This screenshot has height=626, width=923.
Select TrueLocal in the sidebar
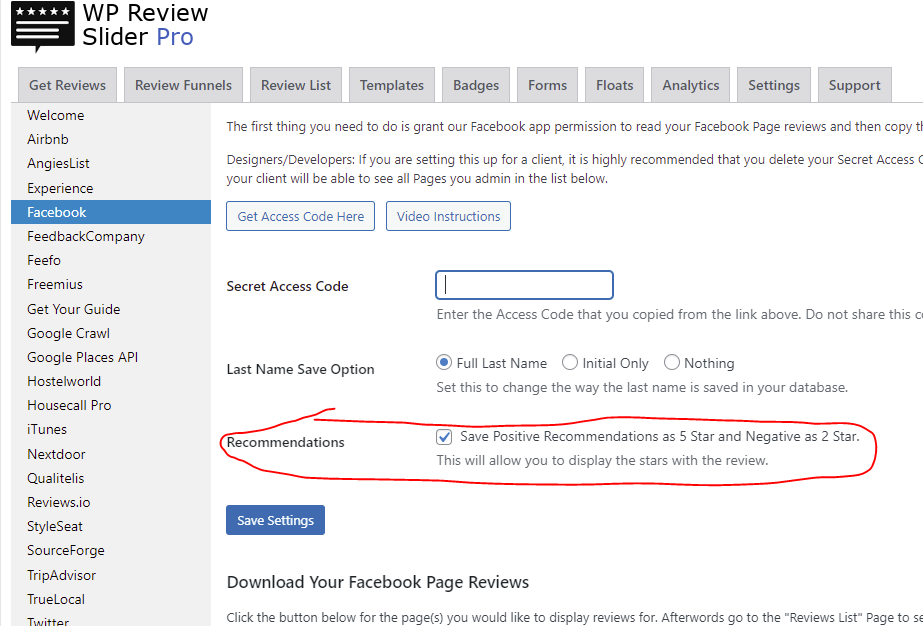click(x=111, y=599)
